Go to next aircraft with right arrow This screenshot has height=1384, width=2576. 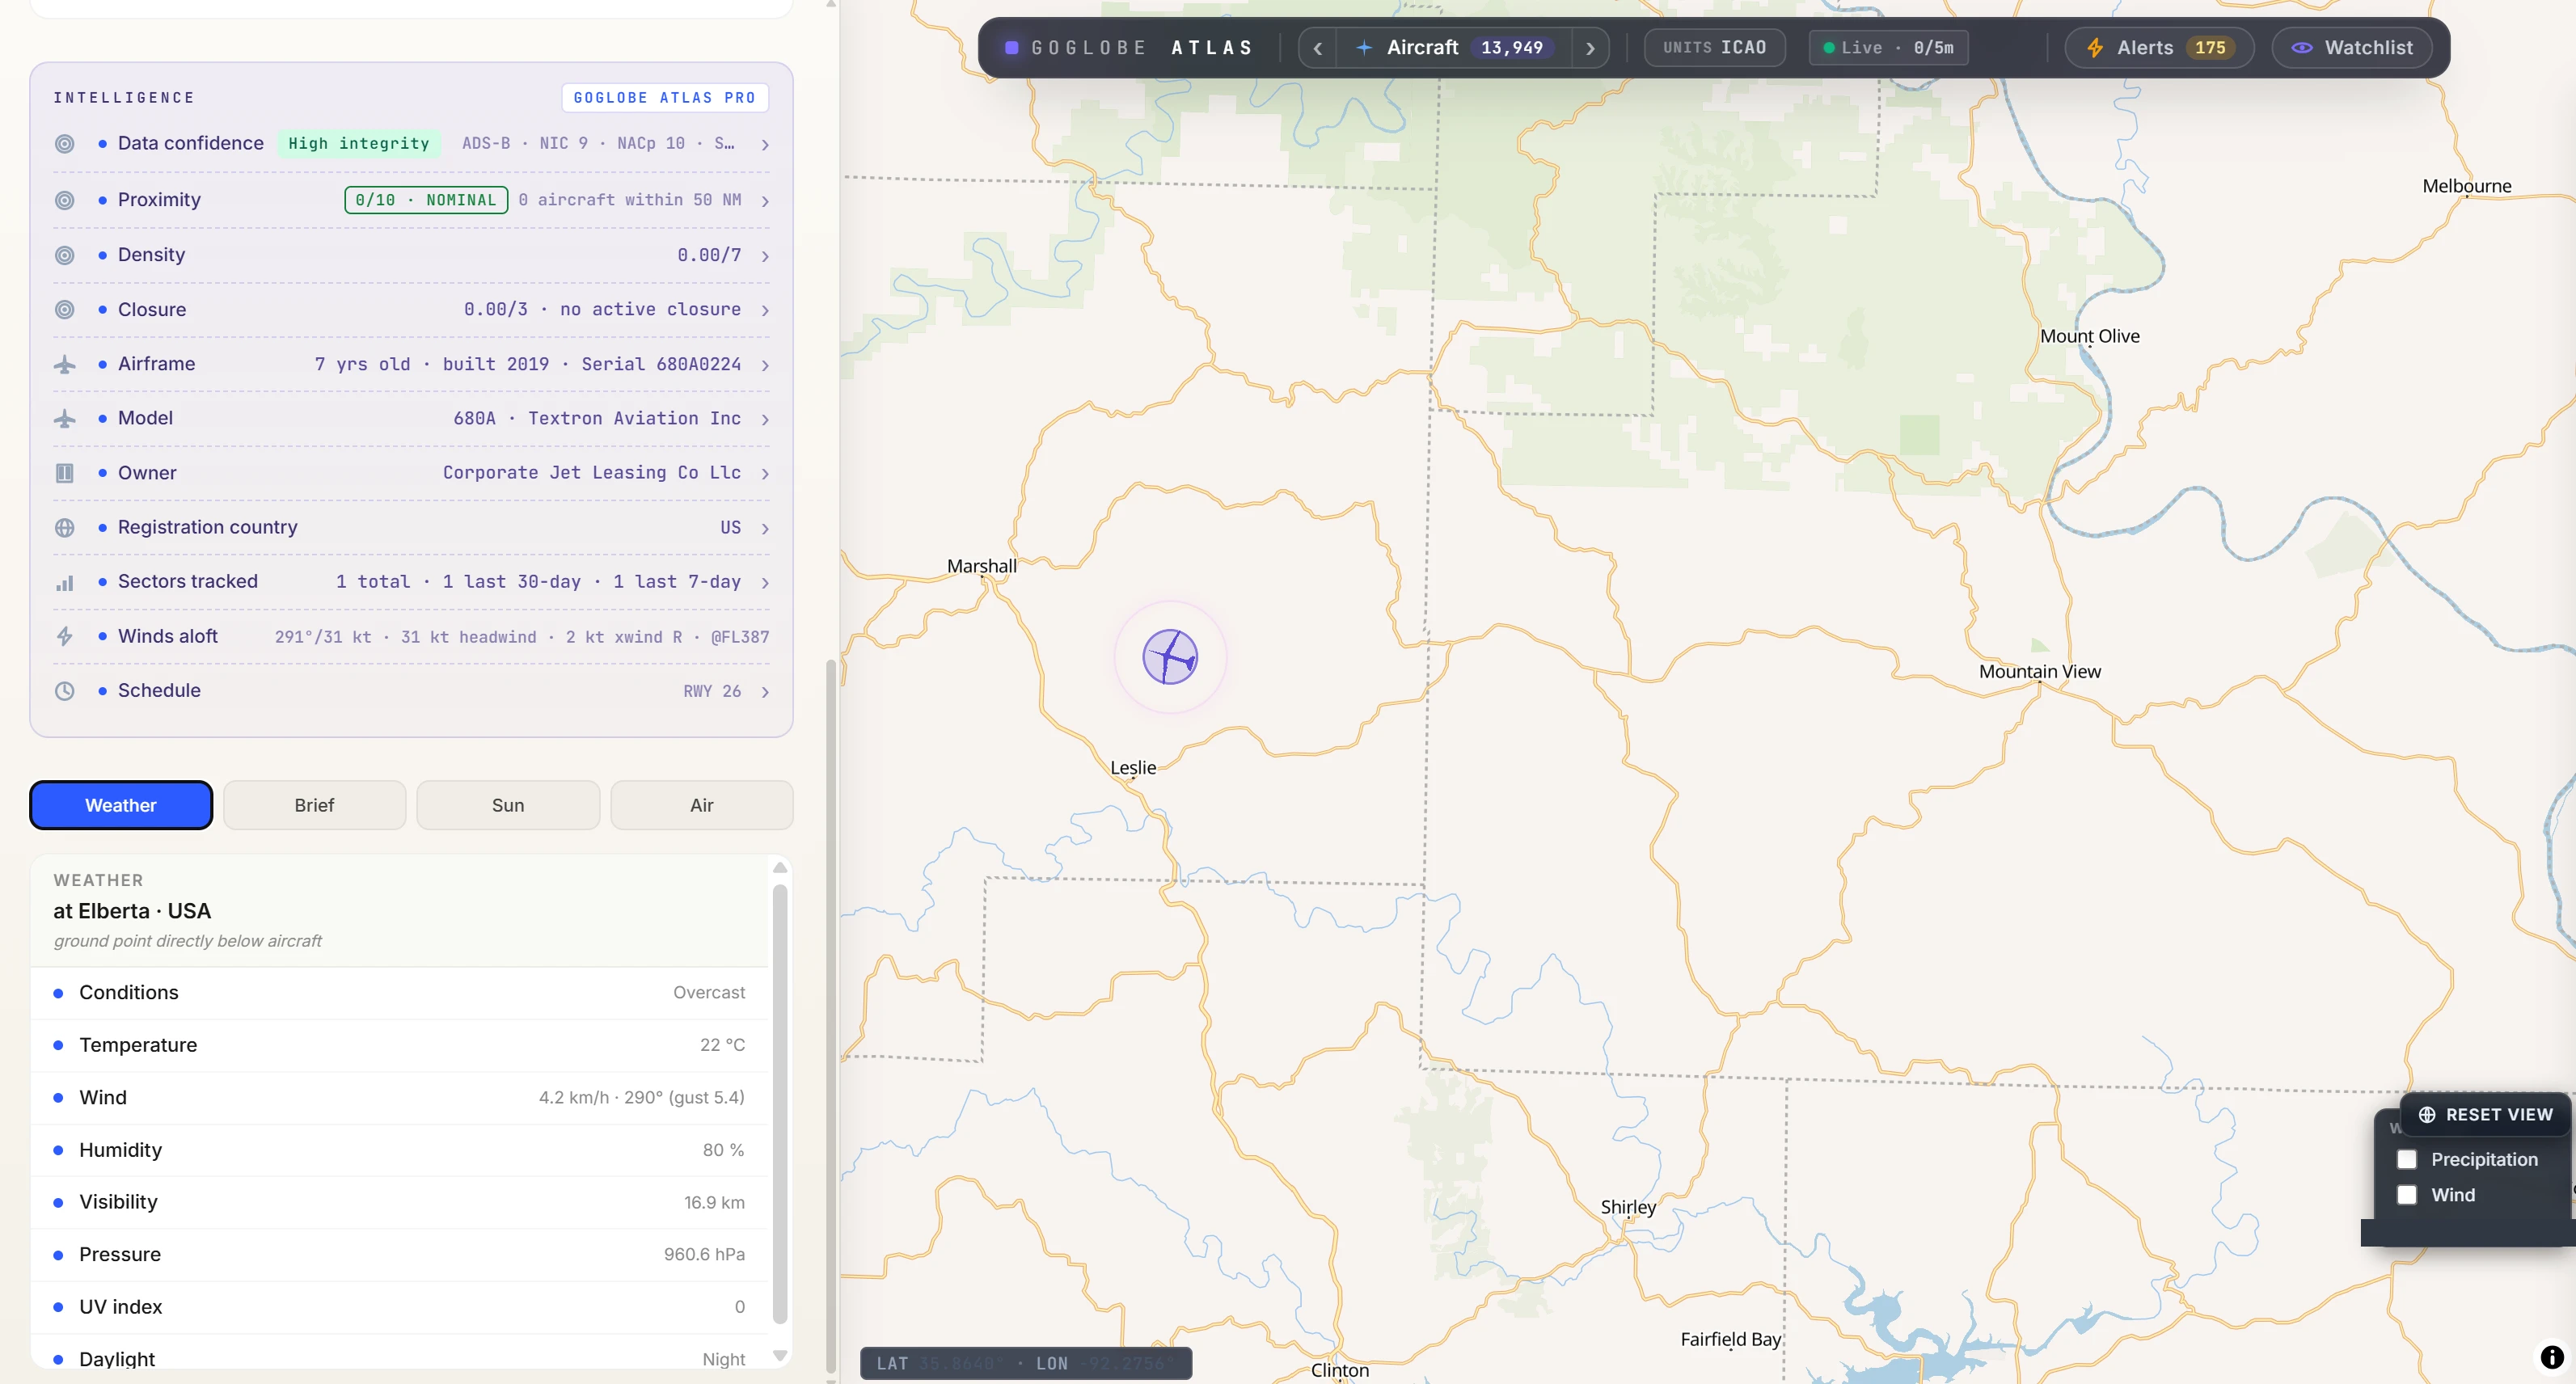click(1590, 48)
